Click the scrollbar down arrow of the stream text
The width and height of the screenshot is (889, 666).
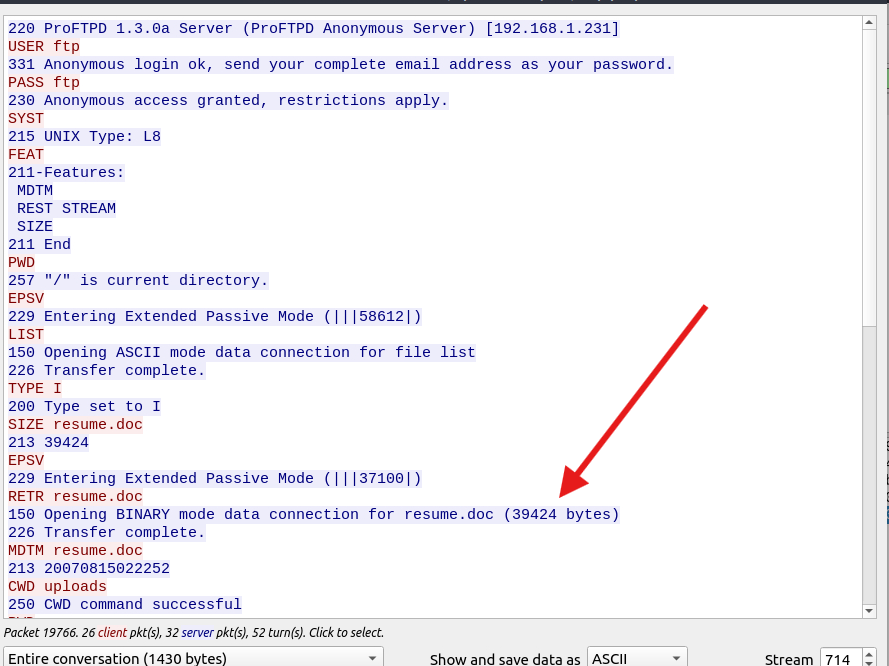pos(869,611)
